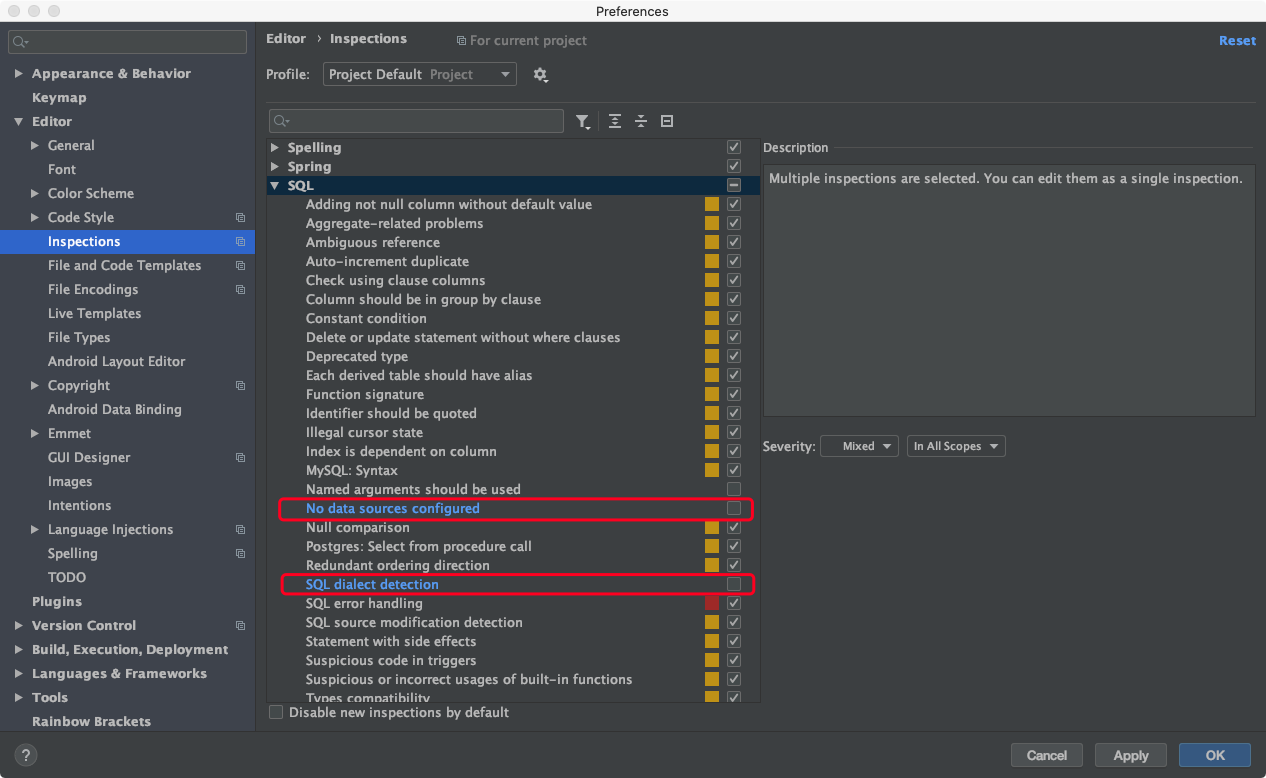
Task: Collapse the Editor section in sidebar
Action: (18, 122)
